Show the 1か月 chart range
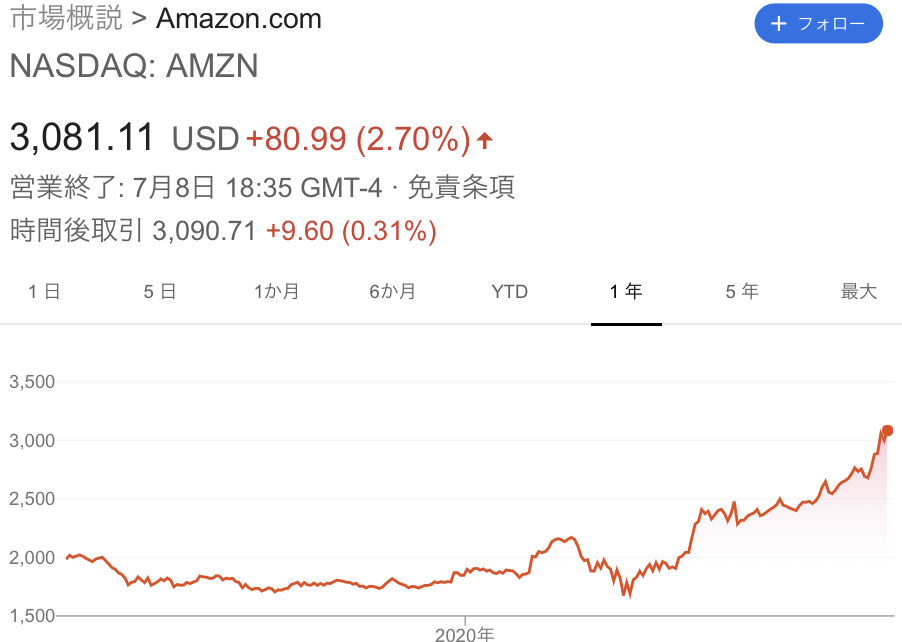The image size is (902, 642). pos(276,292)
